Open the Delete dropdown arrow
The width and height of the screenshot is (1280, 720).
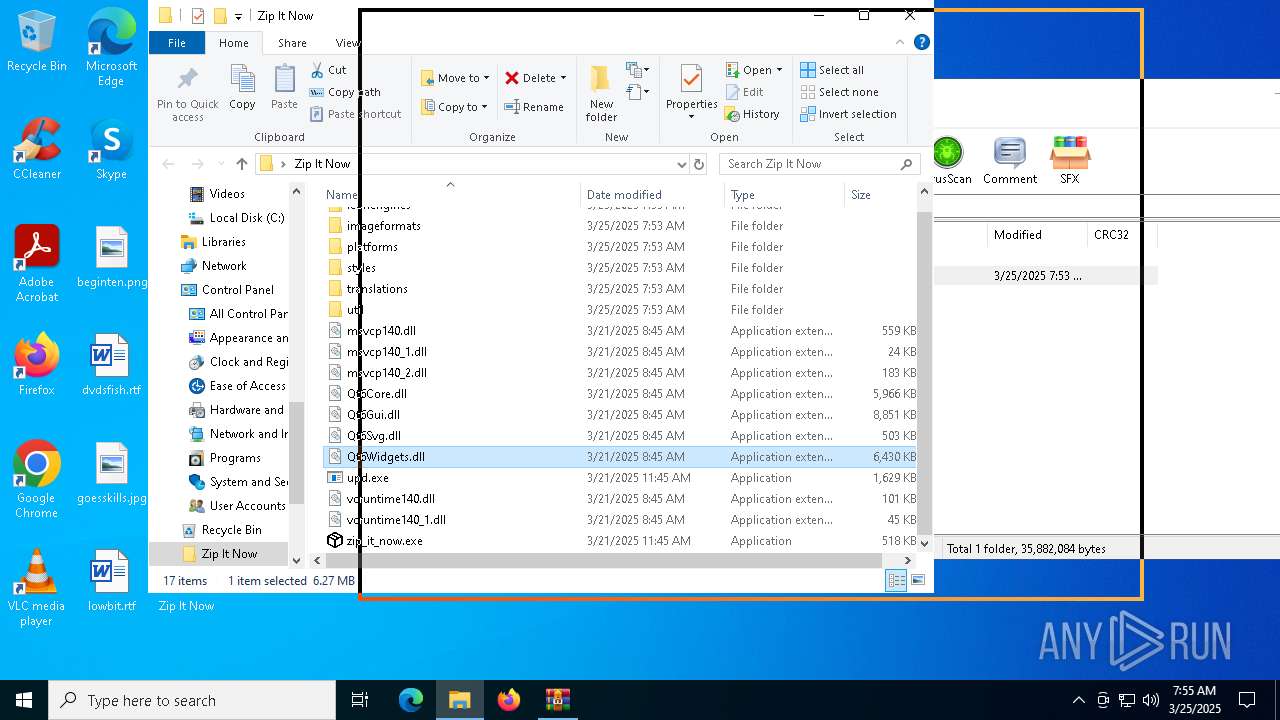click(563, 78)
